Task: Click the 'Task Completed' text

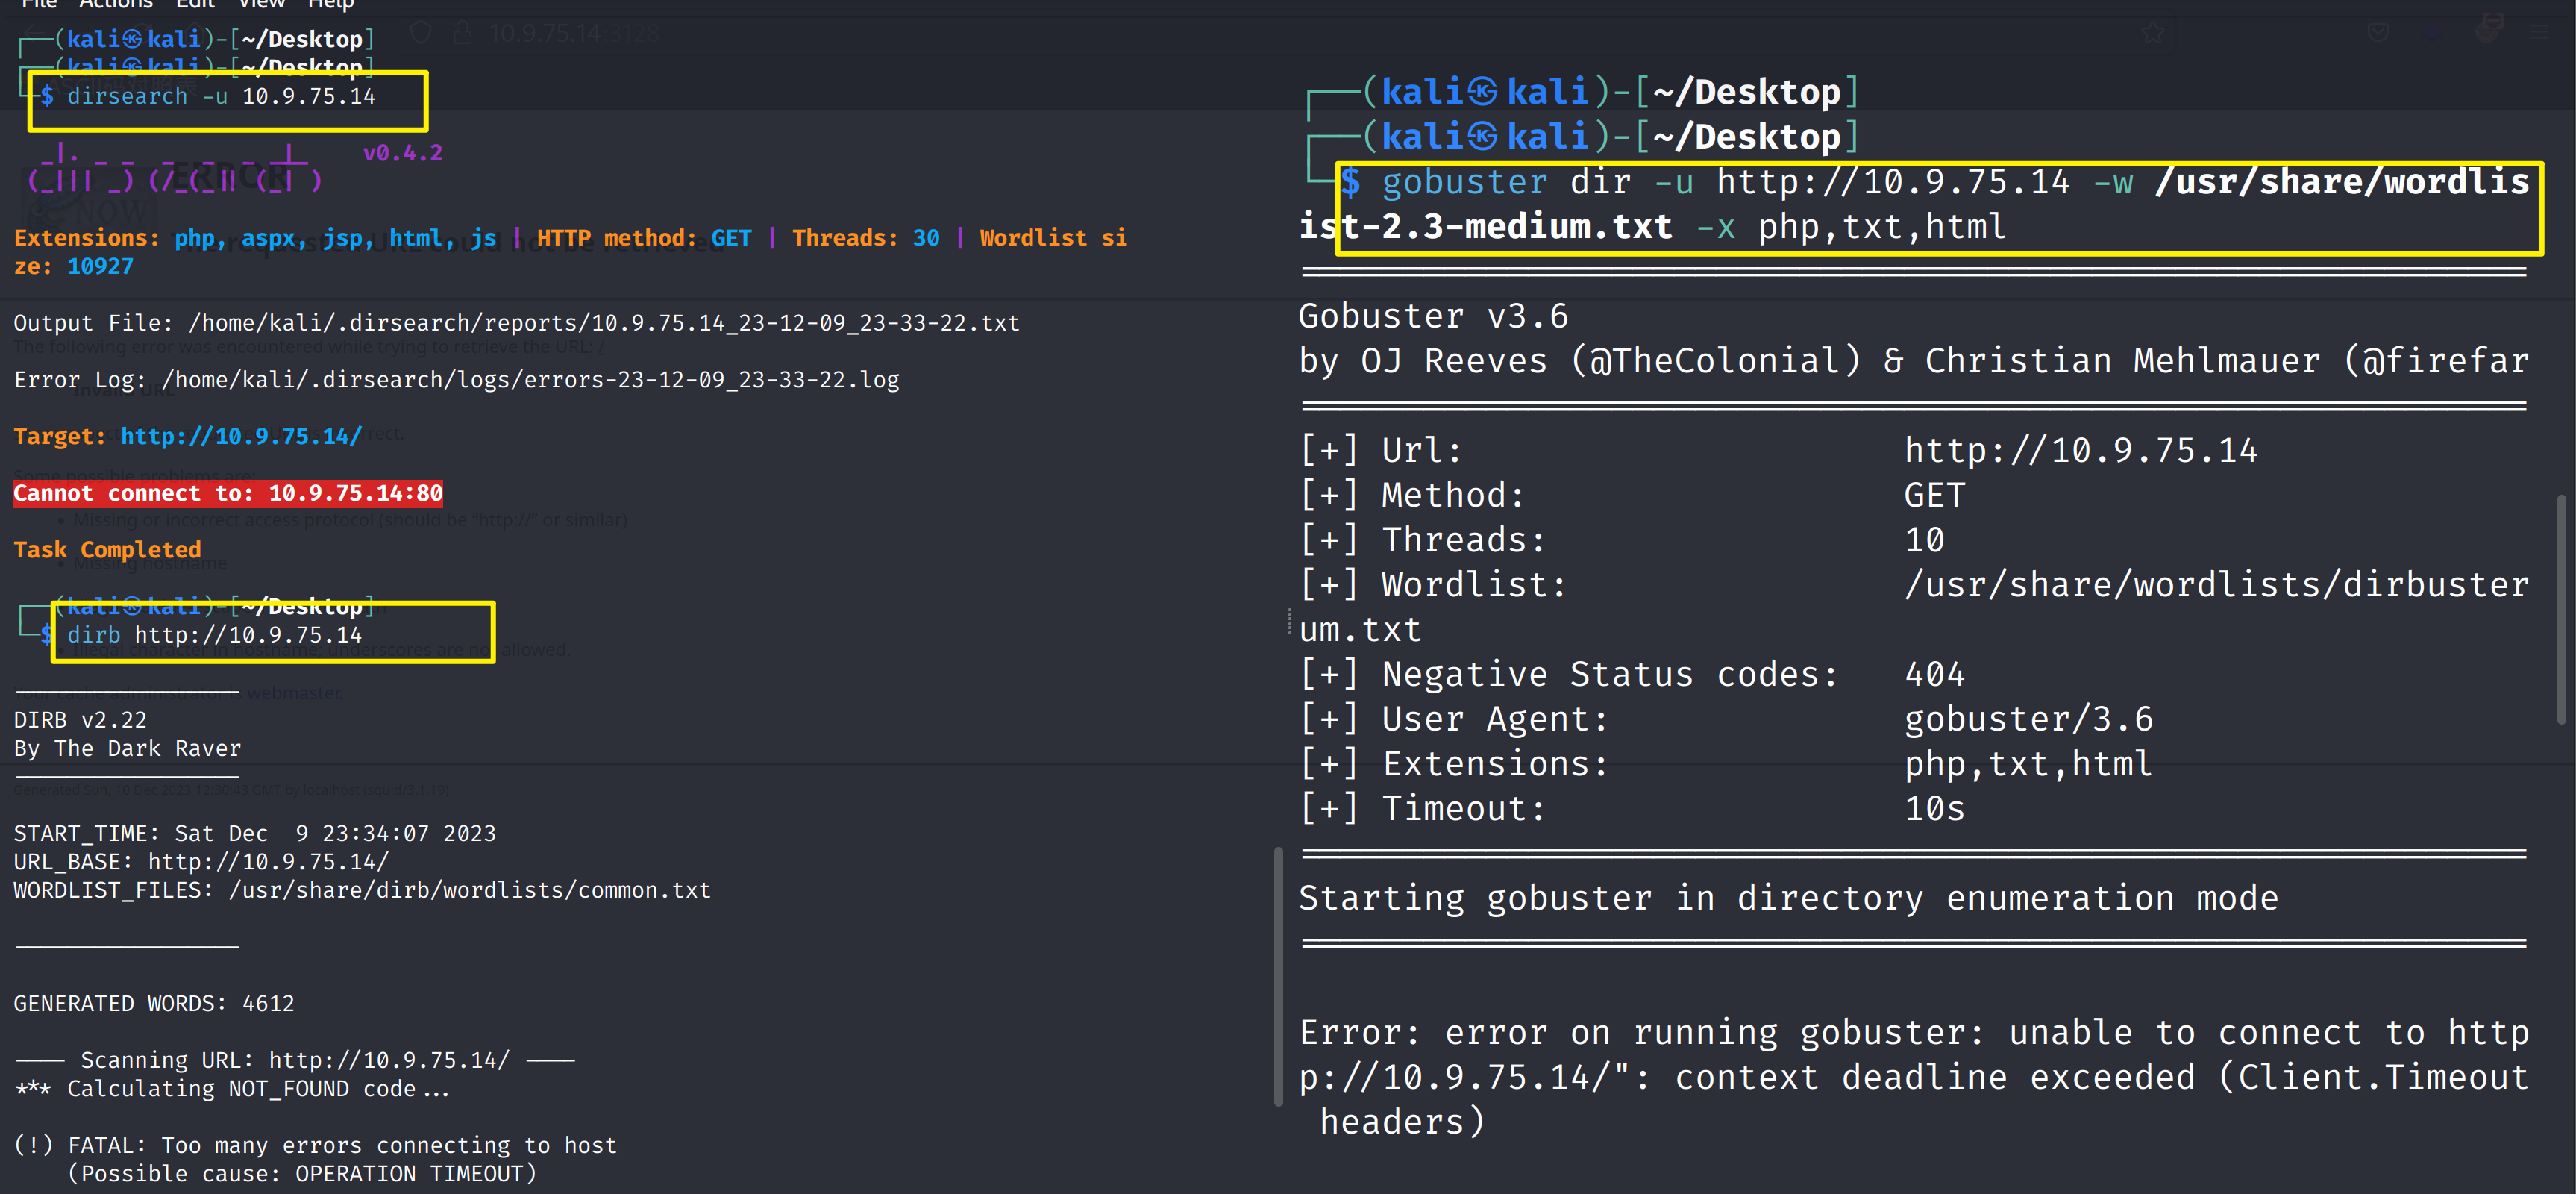Action: click(107, 550)
